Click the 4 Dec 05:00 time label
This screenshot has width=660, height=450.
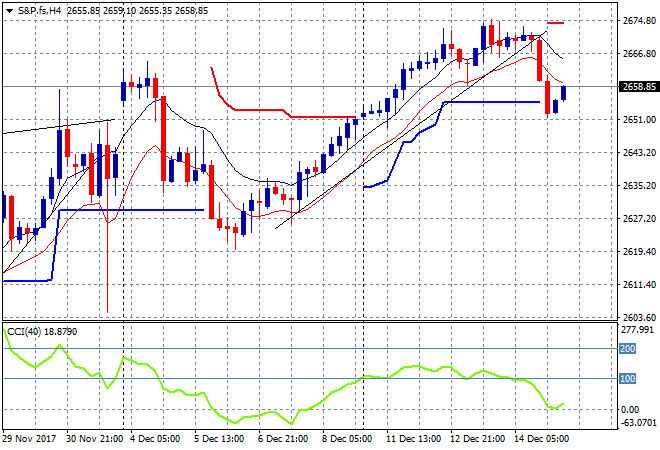[155, 439]
